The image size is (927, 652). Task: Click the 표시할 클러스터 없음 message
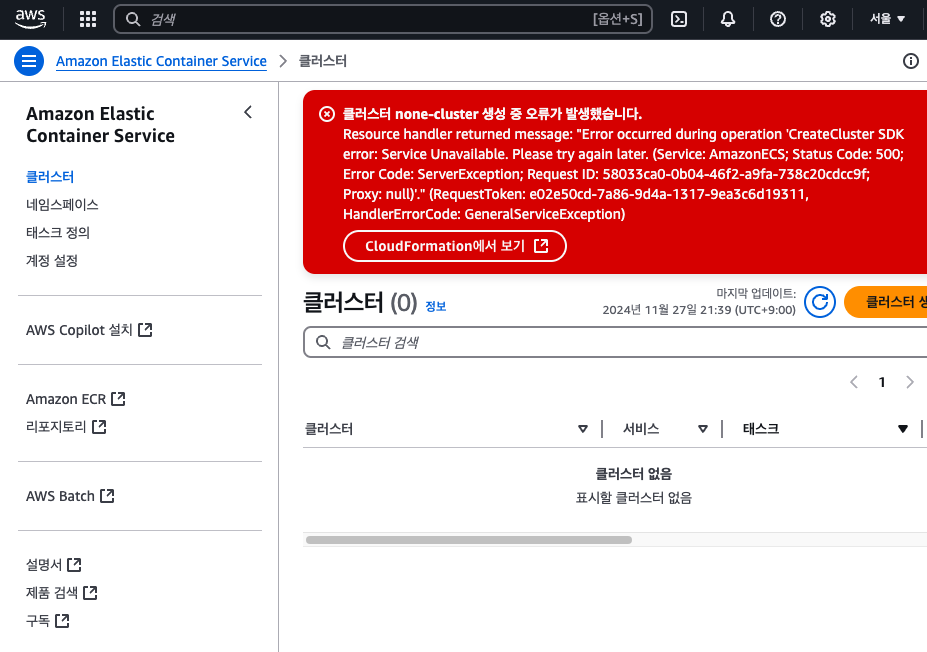click(633, 498)
